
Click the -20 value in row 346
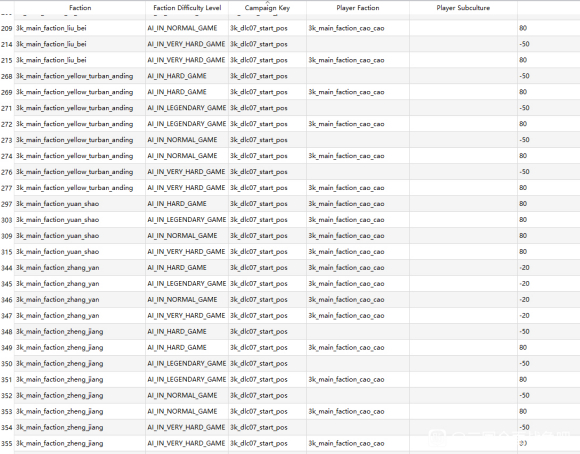point(524,300)
